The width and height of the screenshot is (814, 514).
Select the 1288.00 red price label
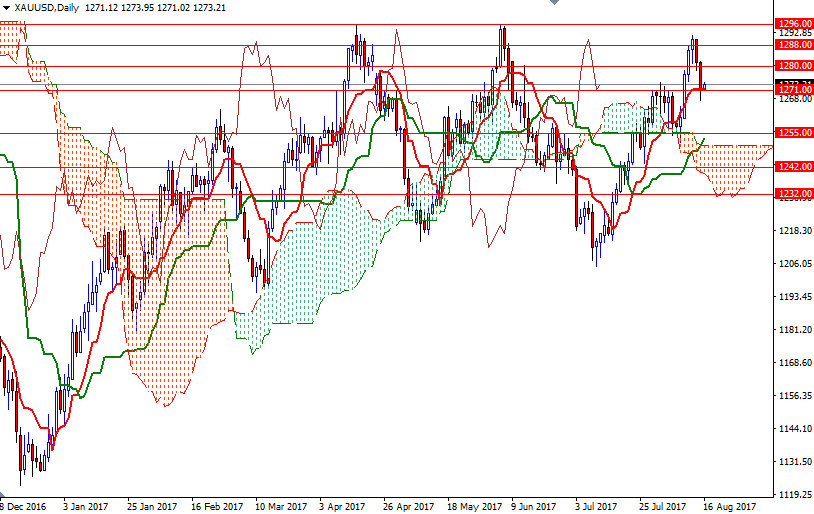click(793, 45)
